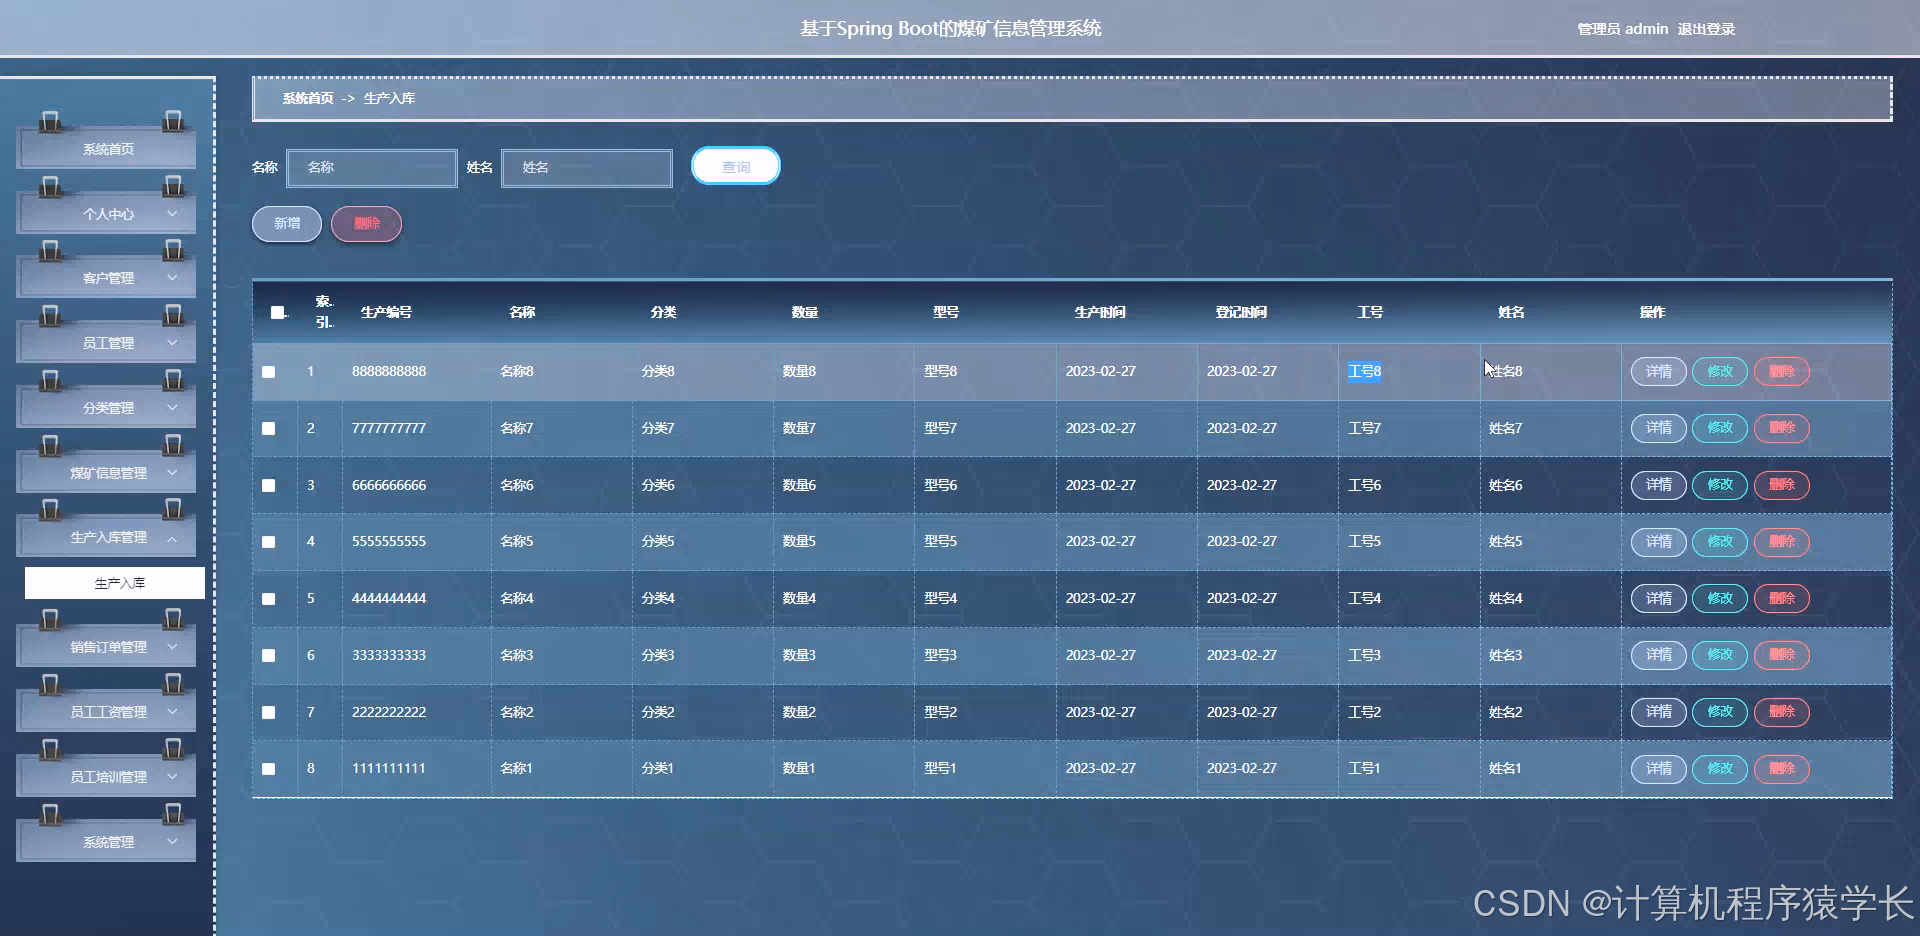Open 详情 for row 名称4
The height and width of the screenshot is (936, 1920).
1659,599
